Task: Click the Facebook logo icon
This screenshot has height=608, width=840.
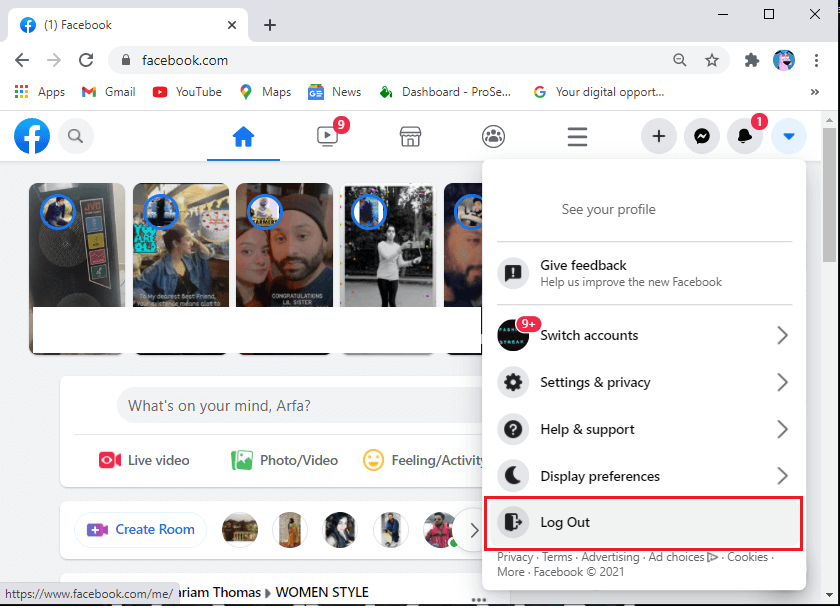Action: coord(32,136)
